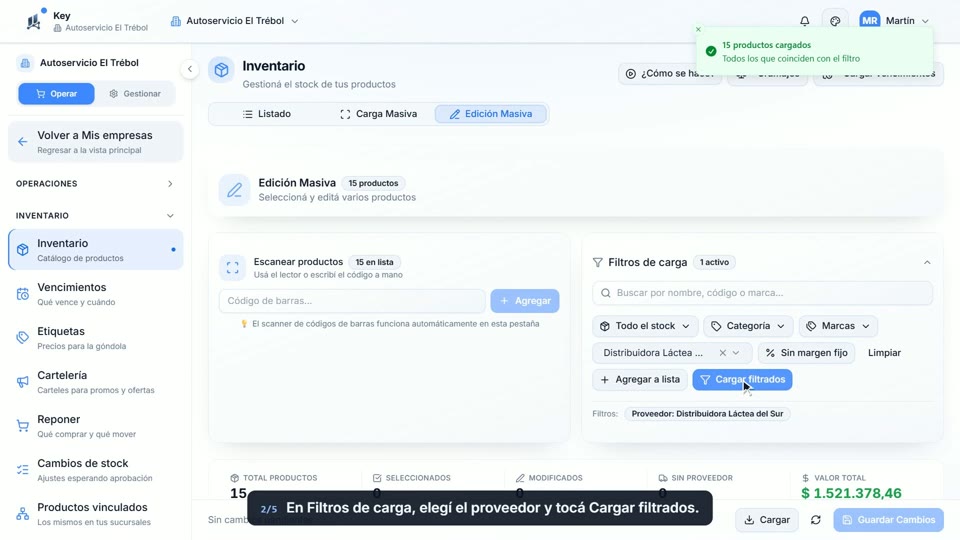The height and width of the screenshot is (540, 960).
Task: Open Cartelería in the sidebar
Action: pos(96,382)
